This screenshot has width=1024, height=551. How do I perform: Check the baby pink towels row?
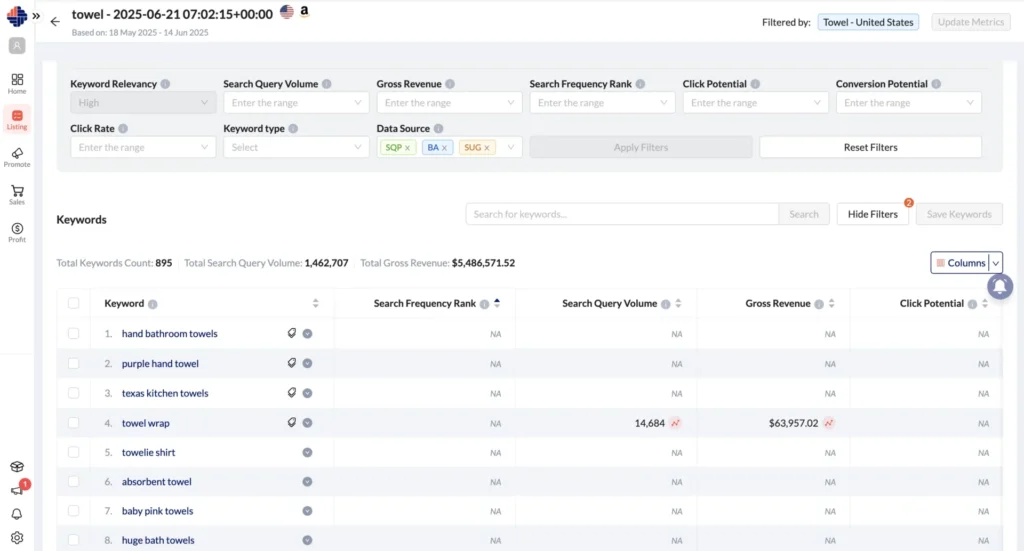(x=73, y=511)
